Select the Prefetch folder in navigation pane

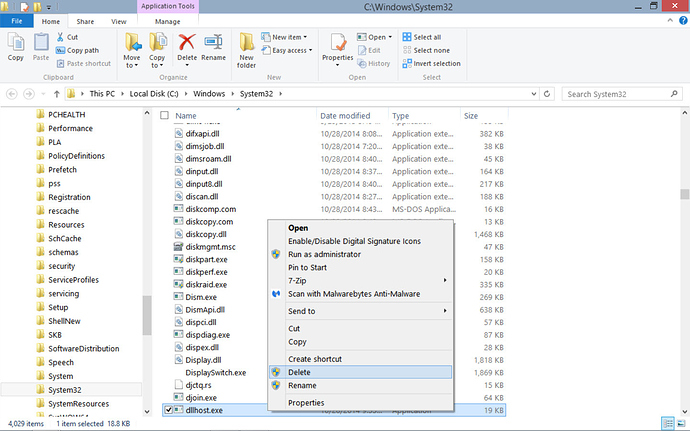click(62, 169)
